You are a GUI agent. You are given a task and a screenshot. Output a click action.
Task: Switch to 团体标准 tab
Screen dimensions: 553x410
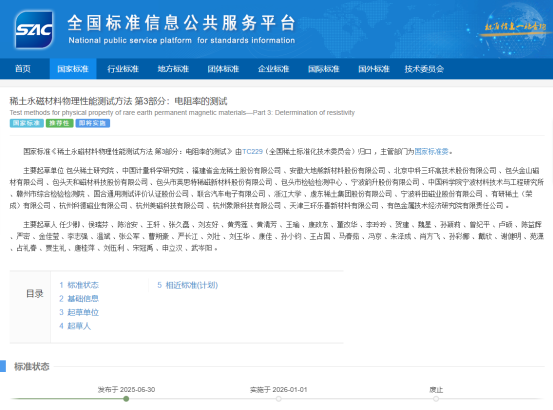coord(223,69)
